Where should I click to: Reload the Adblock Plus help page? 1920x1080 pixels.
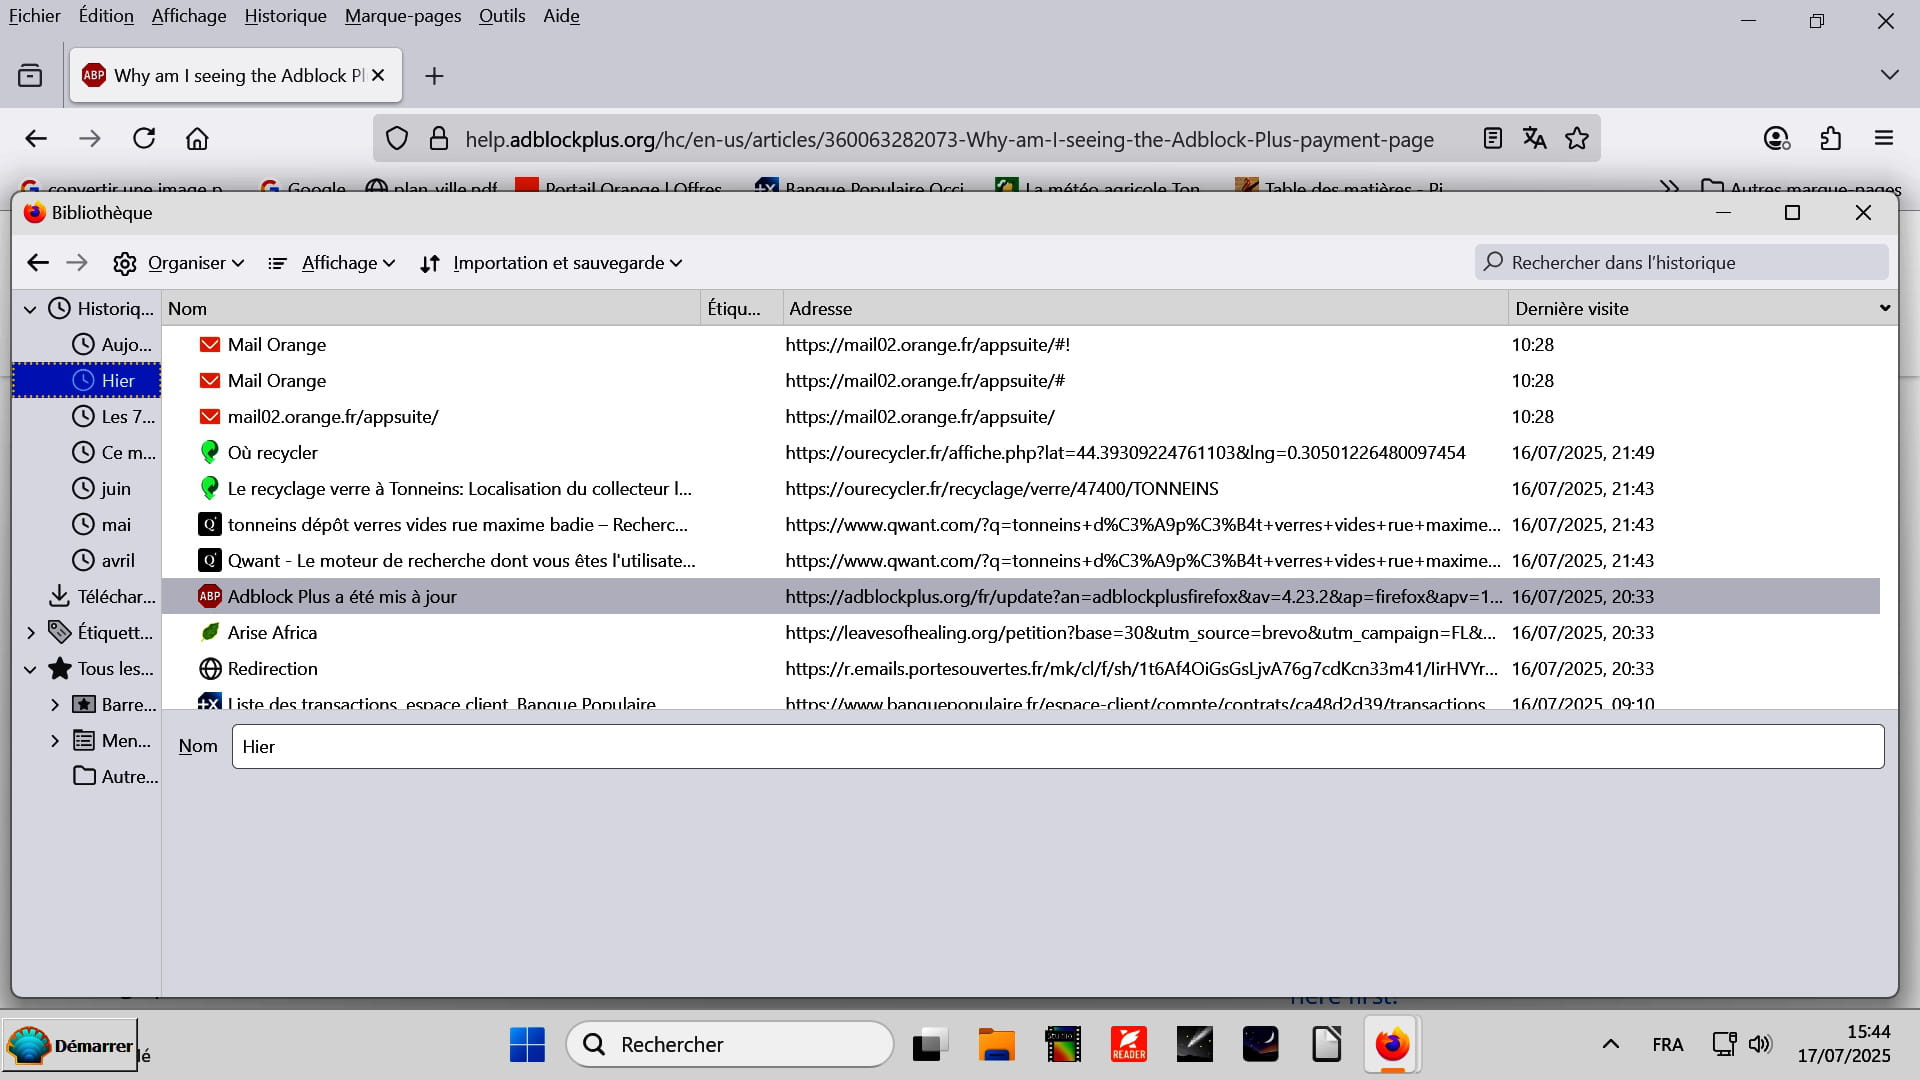coord(144,139)
